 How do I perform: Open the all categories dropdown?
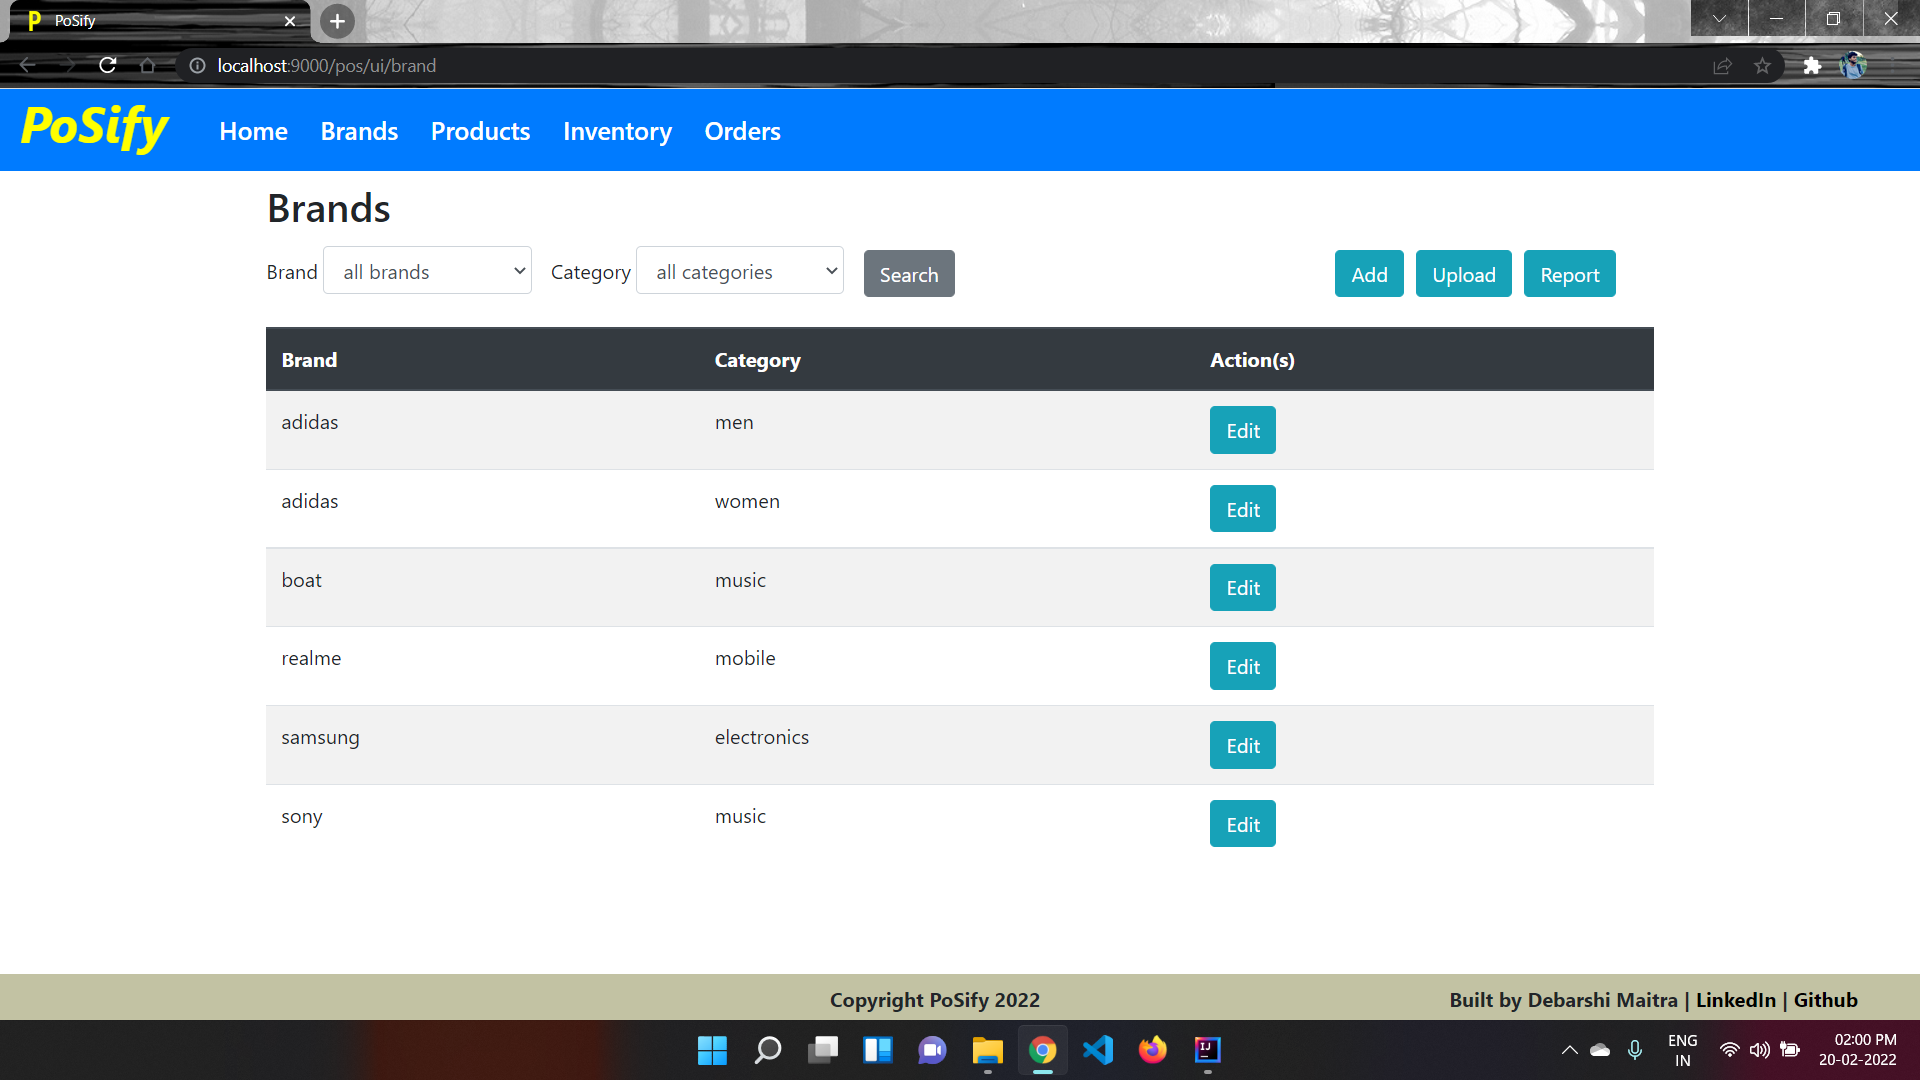pos(739,270)
